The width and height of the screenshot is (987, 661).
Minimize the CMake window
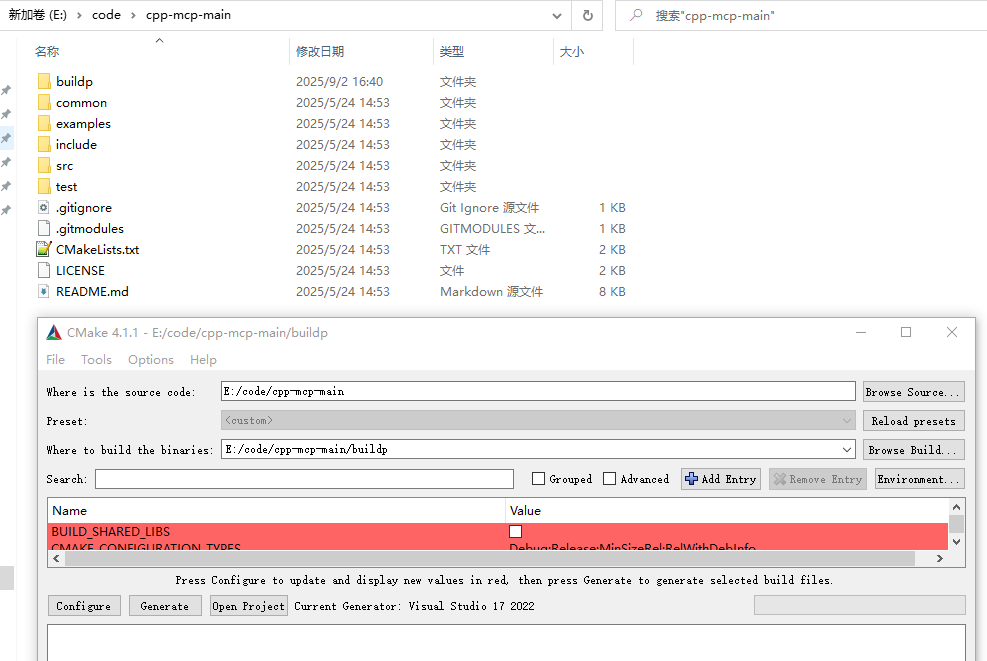(860, 332)
